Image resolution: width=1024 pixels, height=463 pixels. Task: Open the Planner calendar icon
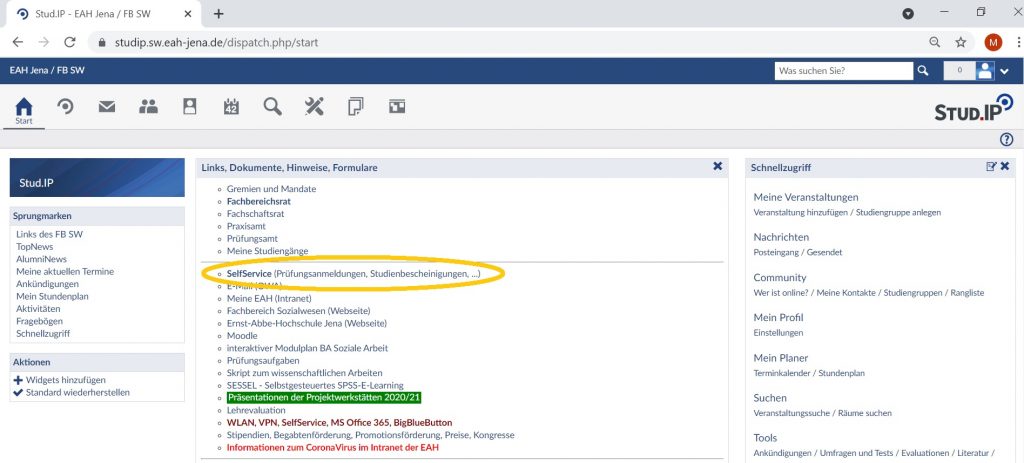(x=231, y=107)
